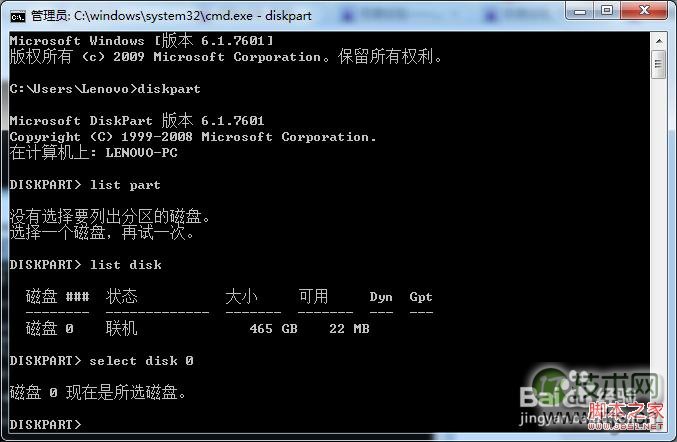Viewport: 677px width, 442px height.
Task: Click the scrollbar up arrow
Action: click(x=658, y=41)
